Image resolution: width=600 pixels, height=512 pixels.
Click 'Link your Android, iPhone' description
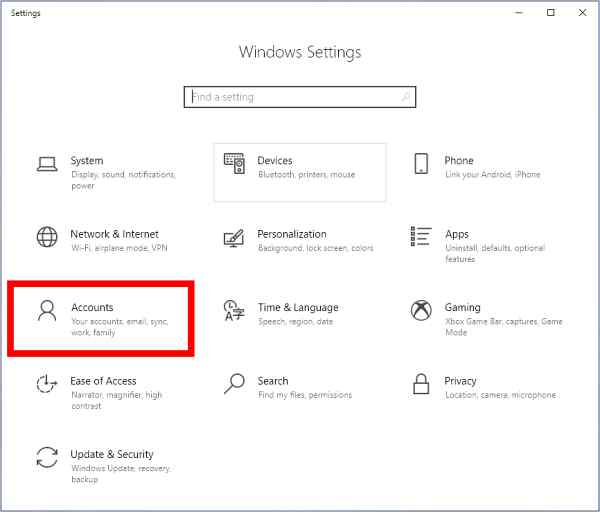point(492,174)
